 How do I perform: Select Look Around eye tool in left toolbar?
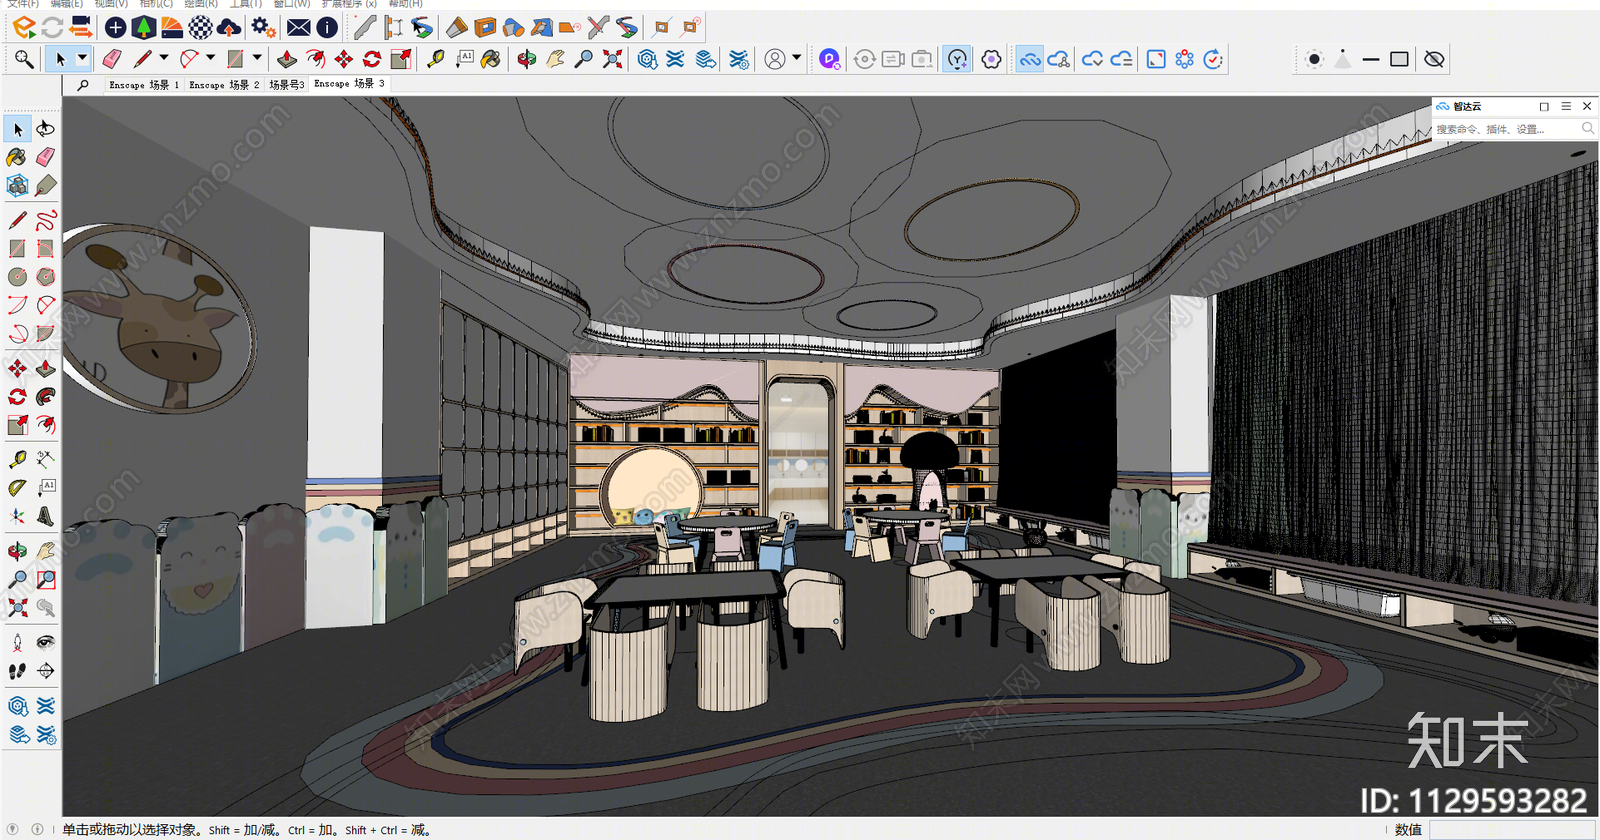click(46, 642)
